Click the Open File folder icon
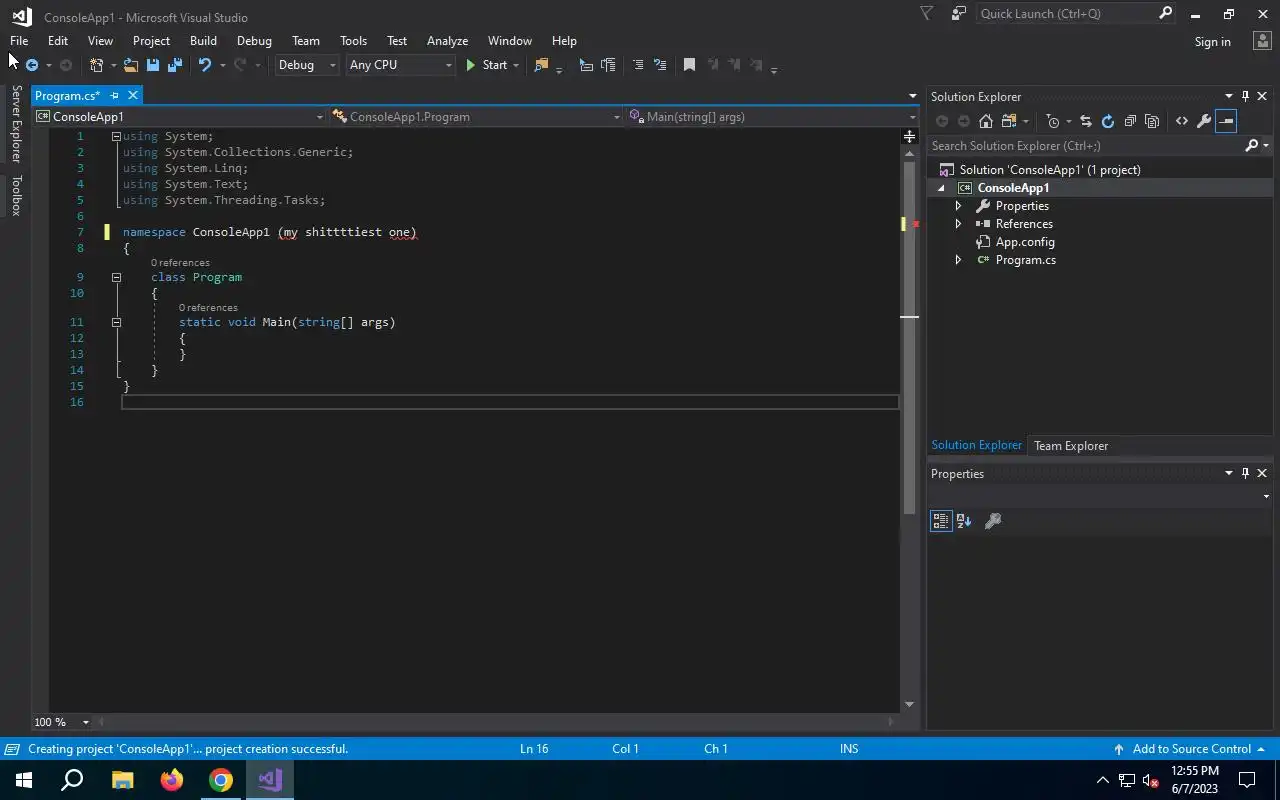Screen dimensions: 1280x800 point(131,65)
